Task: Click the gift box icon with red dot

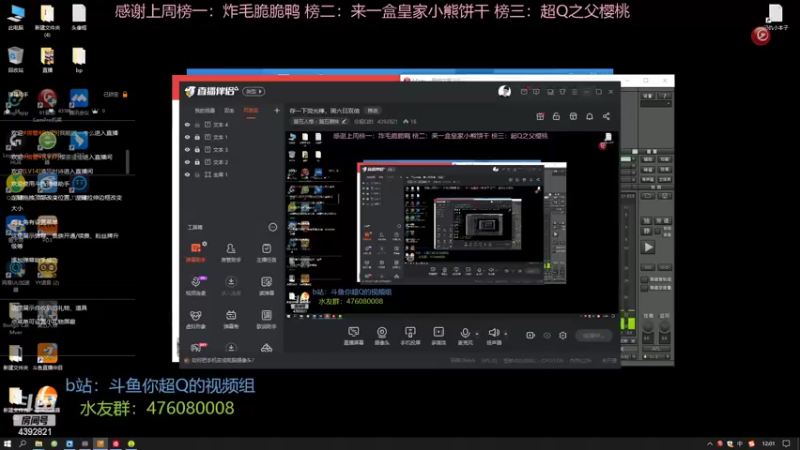Action: [540, 116]
